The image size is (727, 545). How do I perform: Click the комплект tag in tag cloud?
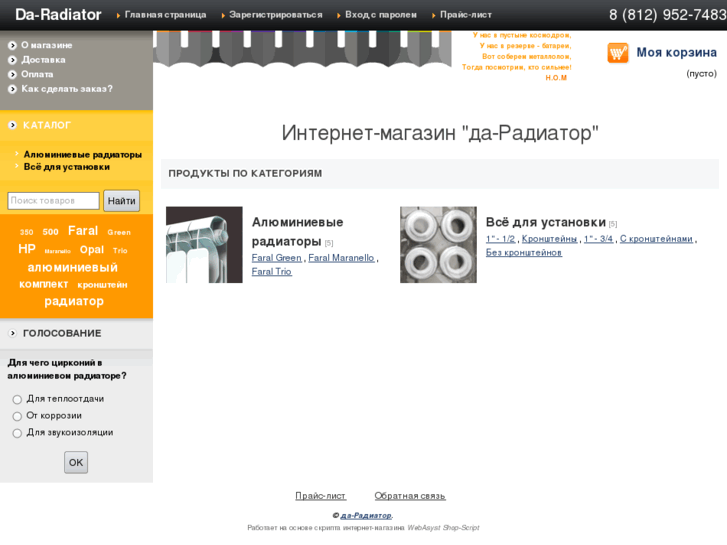(x=44, y=284)
